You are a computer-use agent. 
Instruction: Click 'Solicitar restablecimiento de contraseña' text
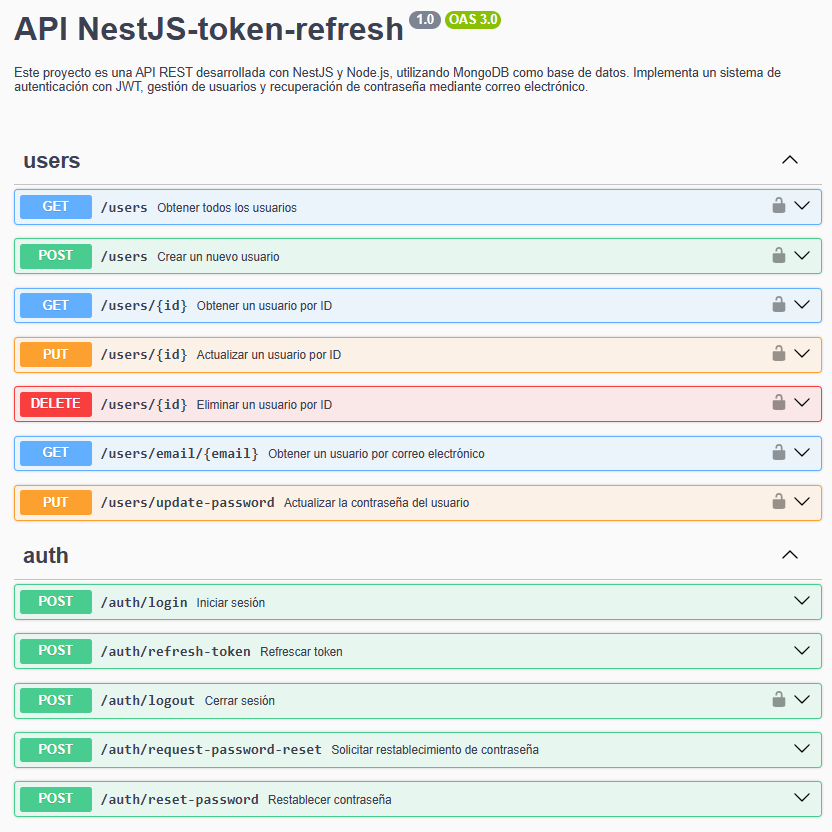435,750
